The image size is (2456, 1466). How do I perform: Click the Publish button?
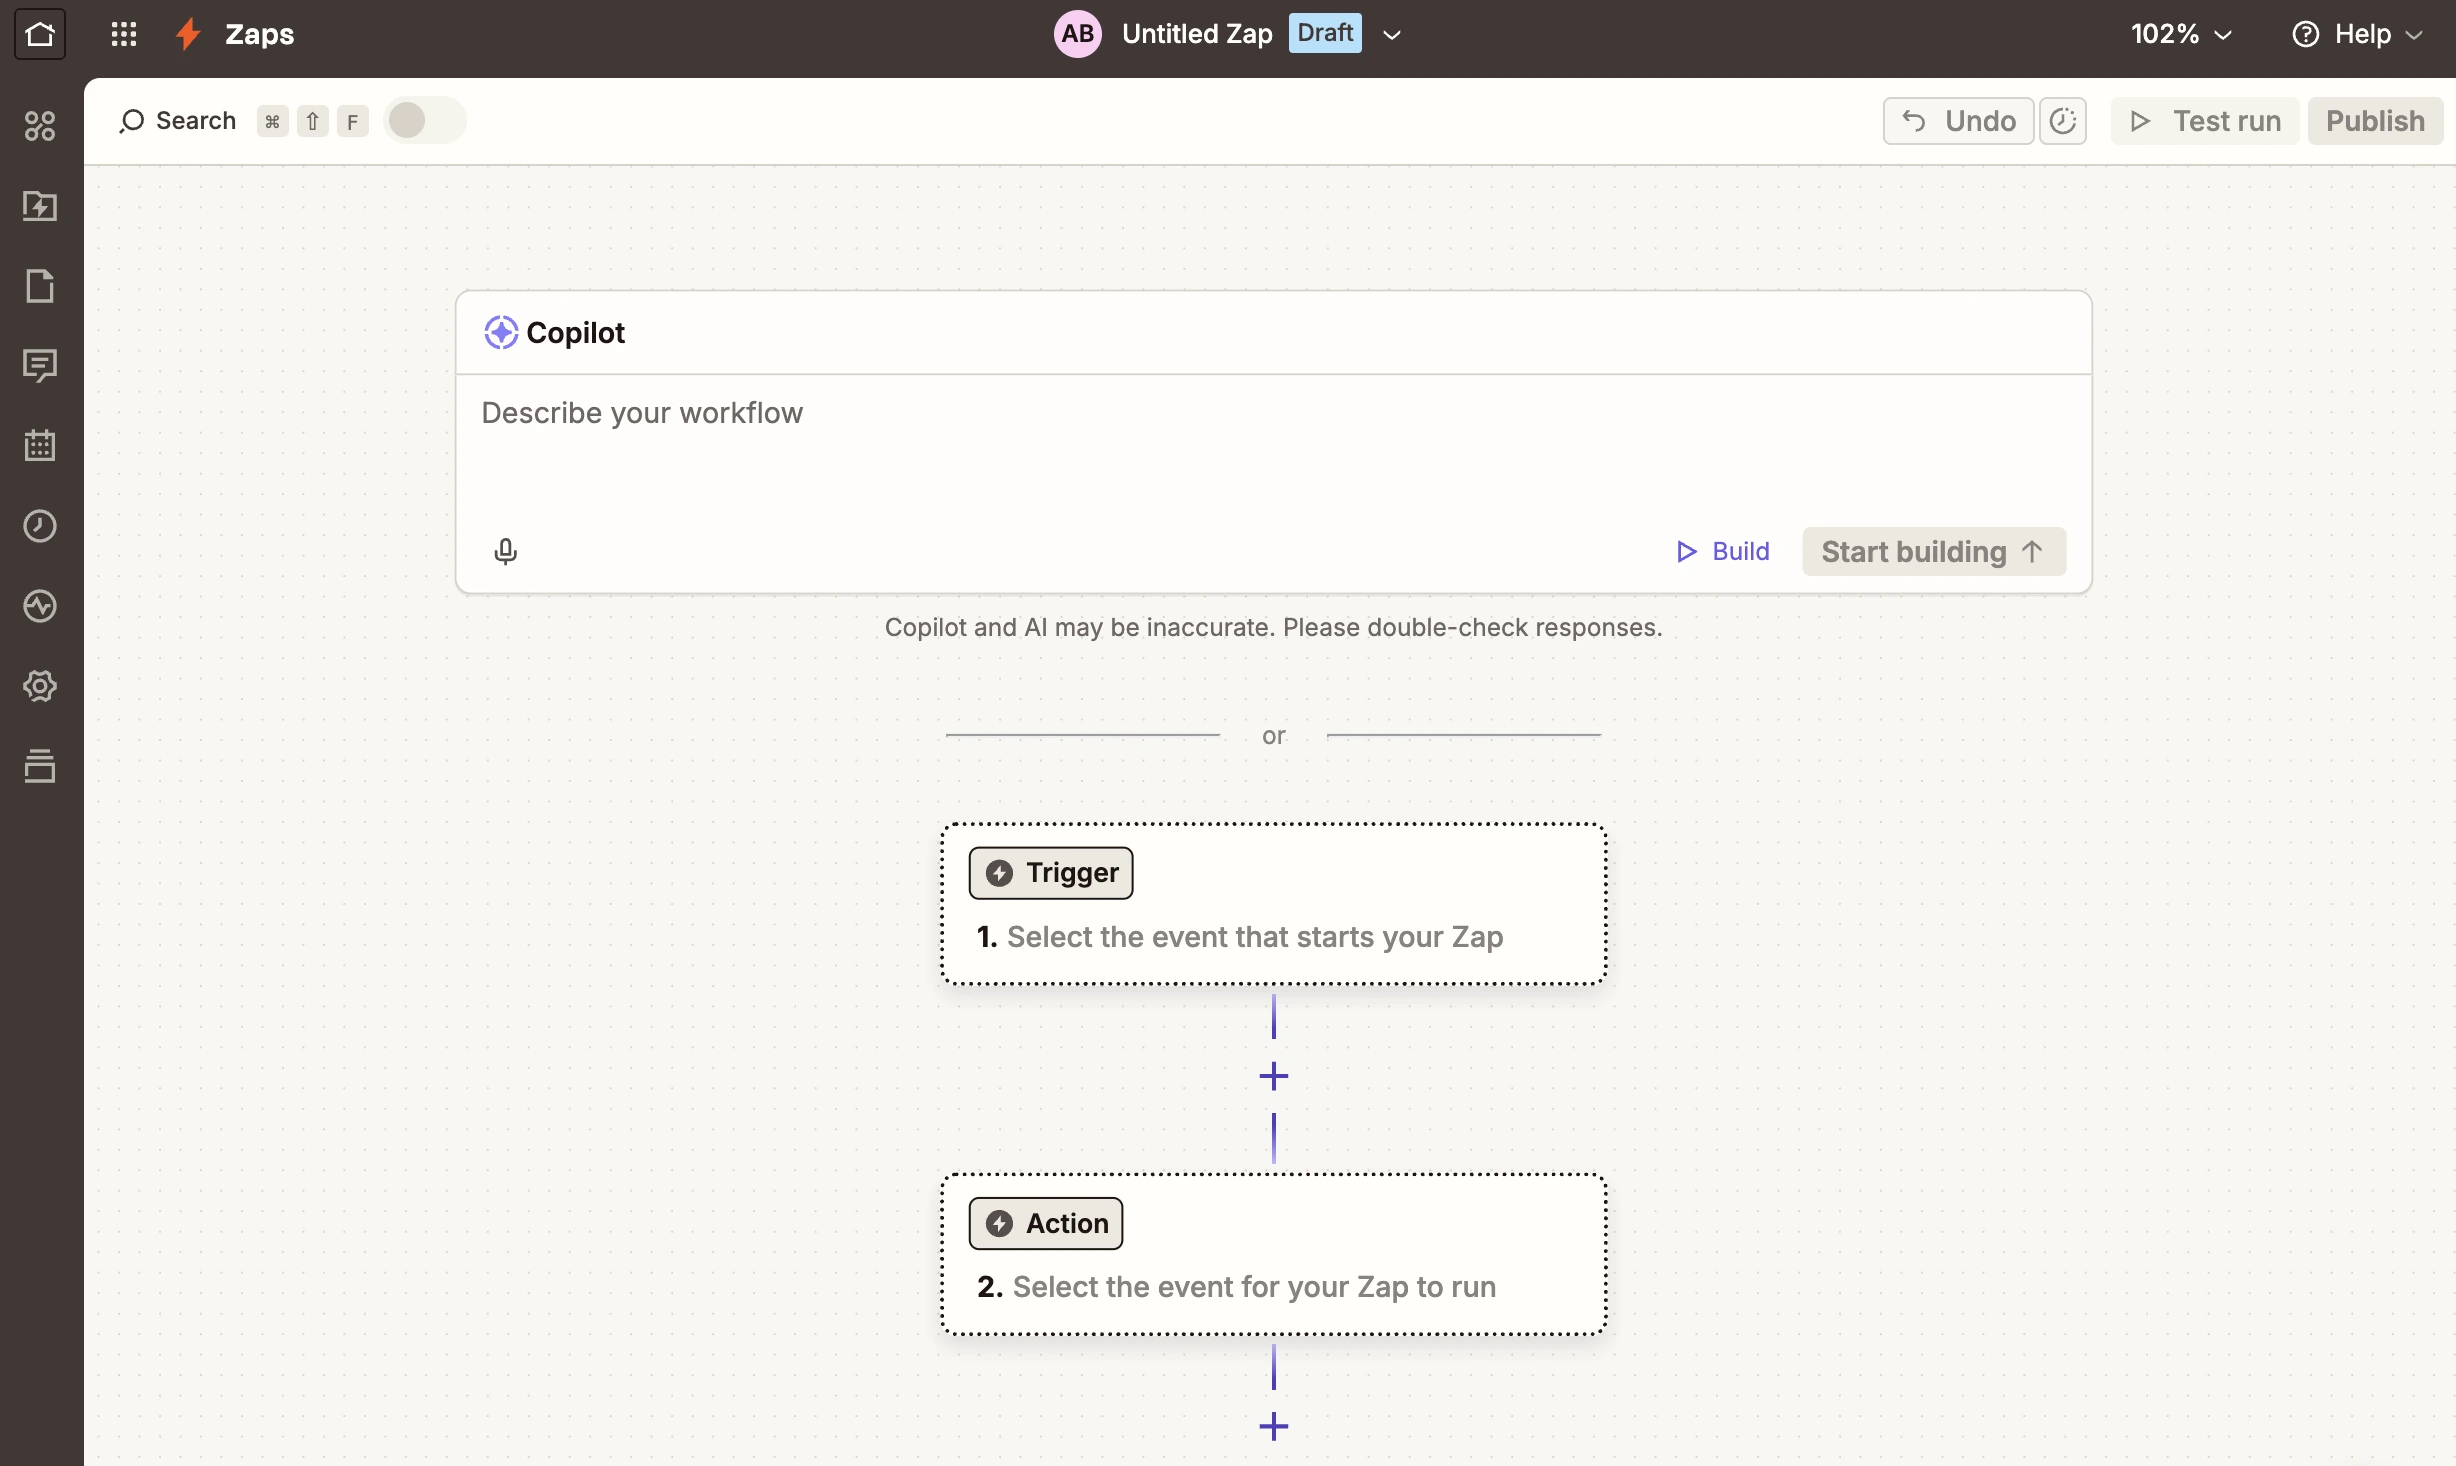coord(2375,121)
